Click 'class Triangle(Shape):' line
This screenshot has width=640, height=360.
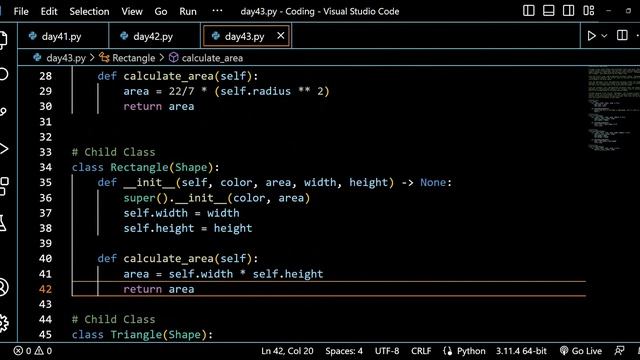(x=142, y=335)
